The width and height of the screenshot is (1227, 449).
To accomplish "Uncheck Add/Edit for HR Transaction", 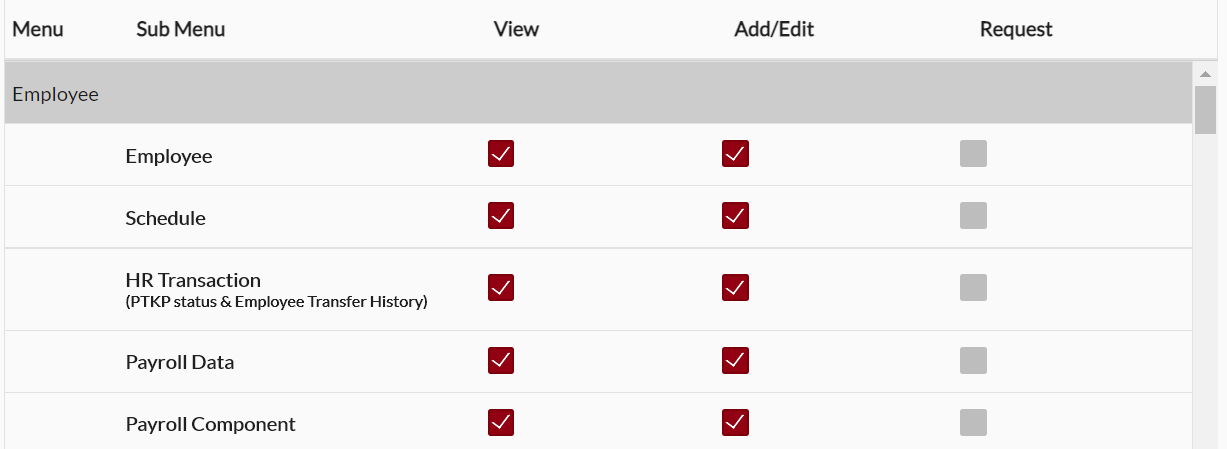I will point(735,287).
